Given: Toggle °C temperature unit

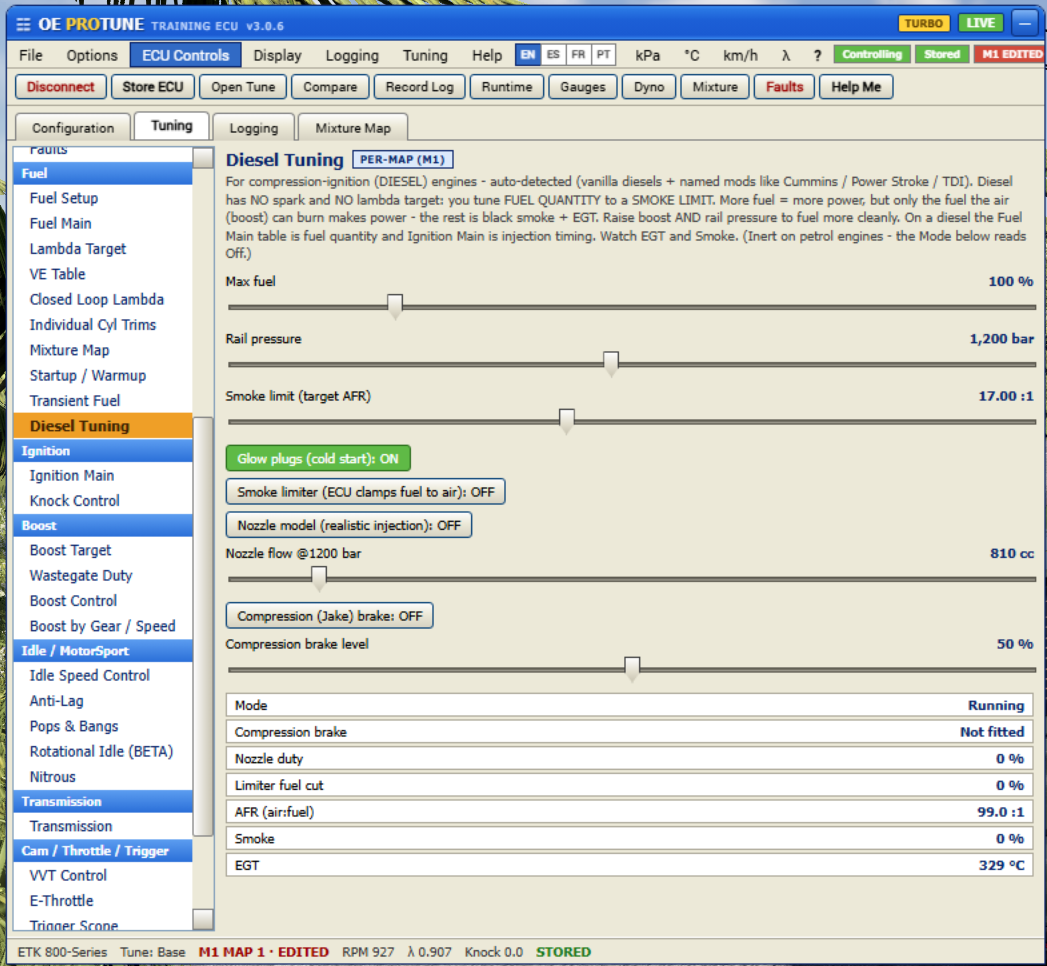Looking at the screenshot, I should [x=692, y=55].
